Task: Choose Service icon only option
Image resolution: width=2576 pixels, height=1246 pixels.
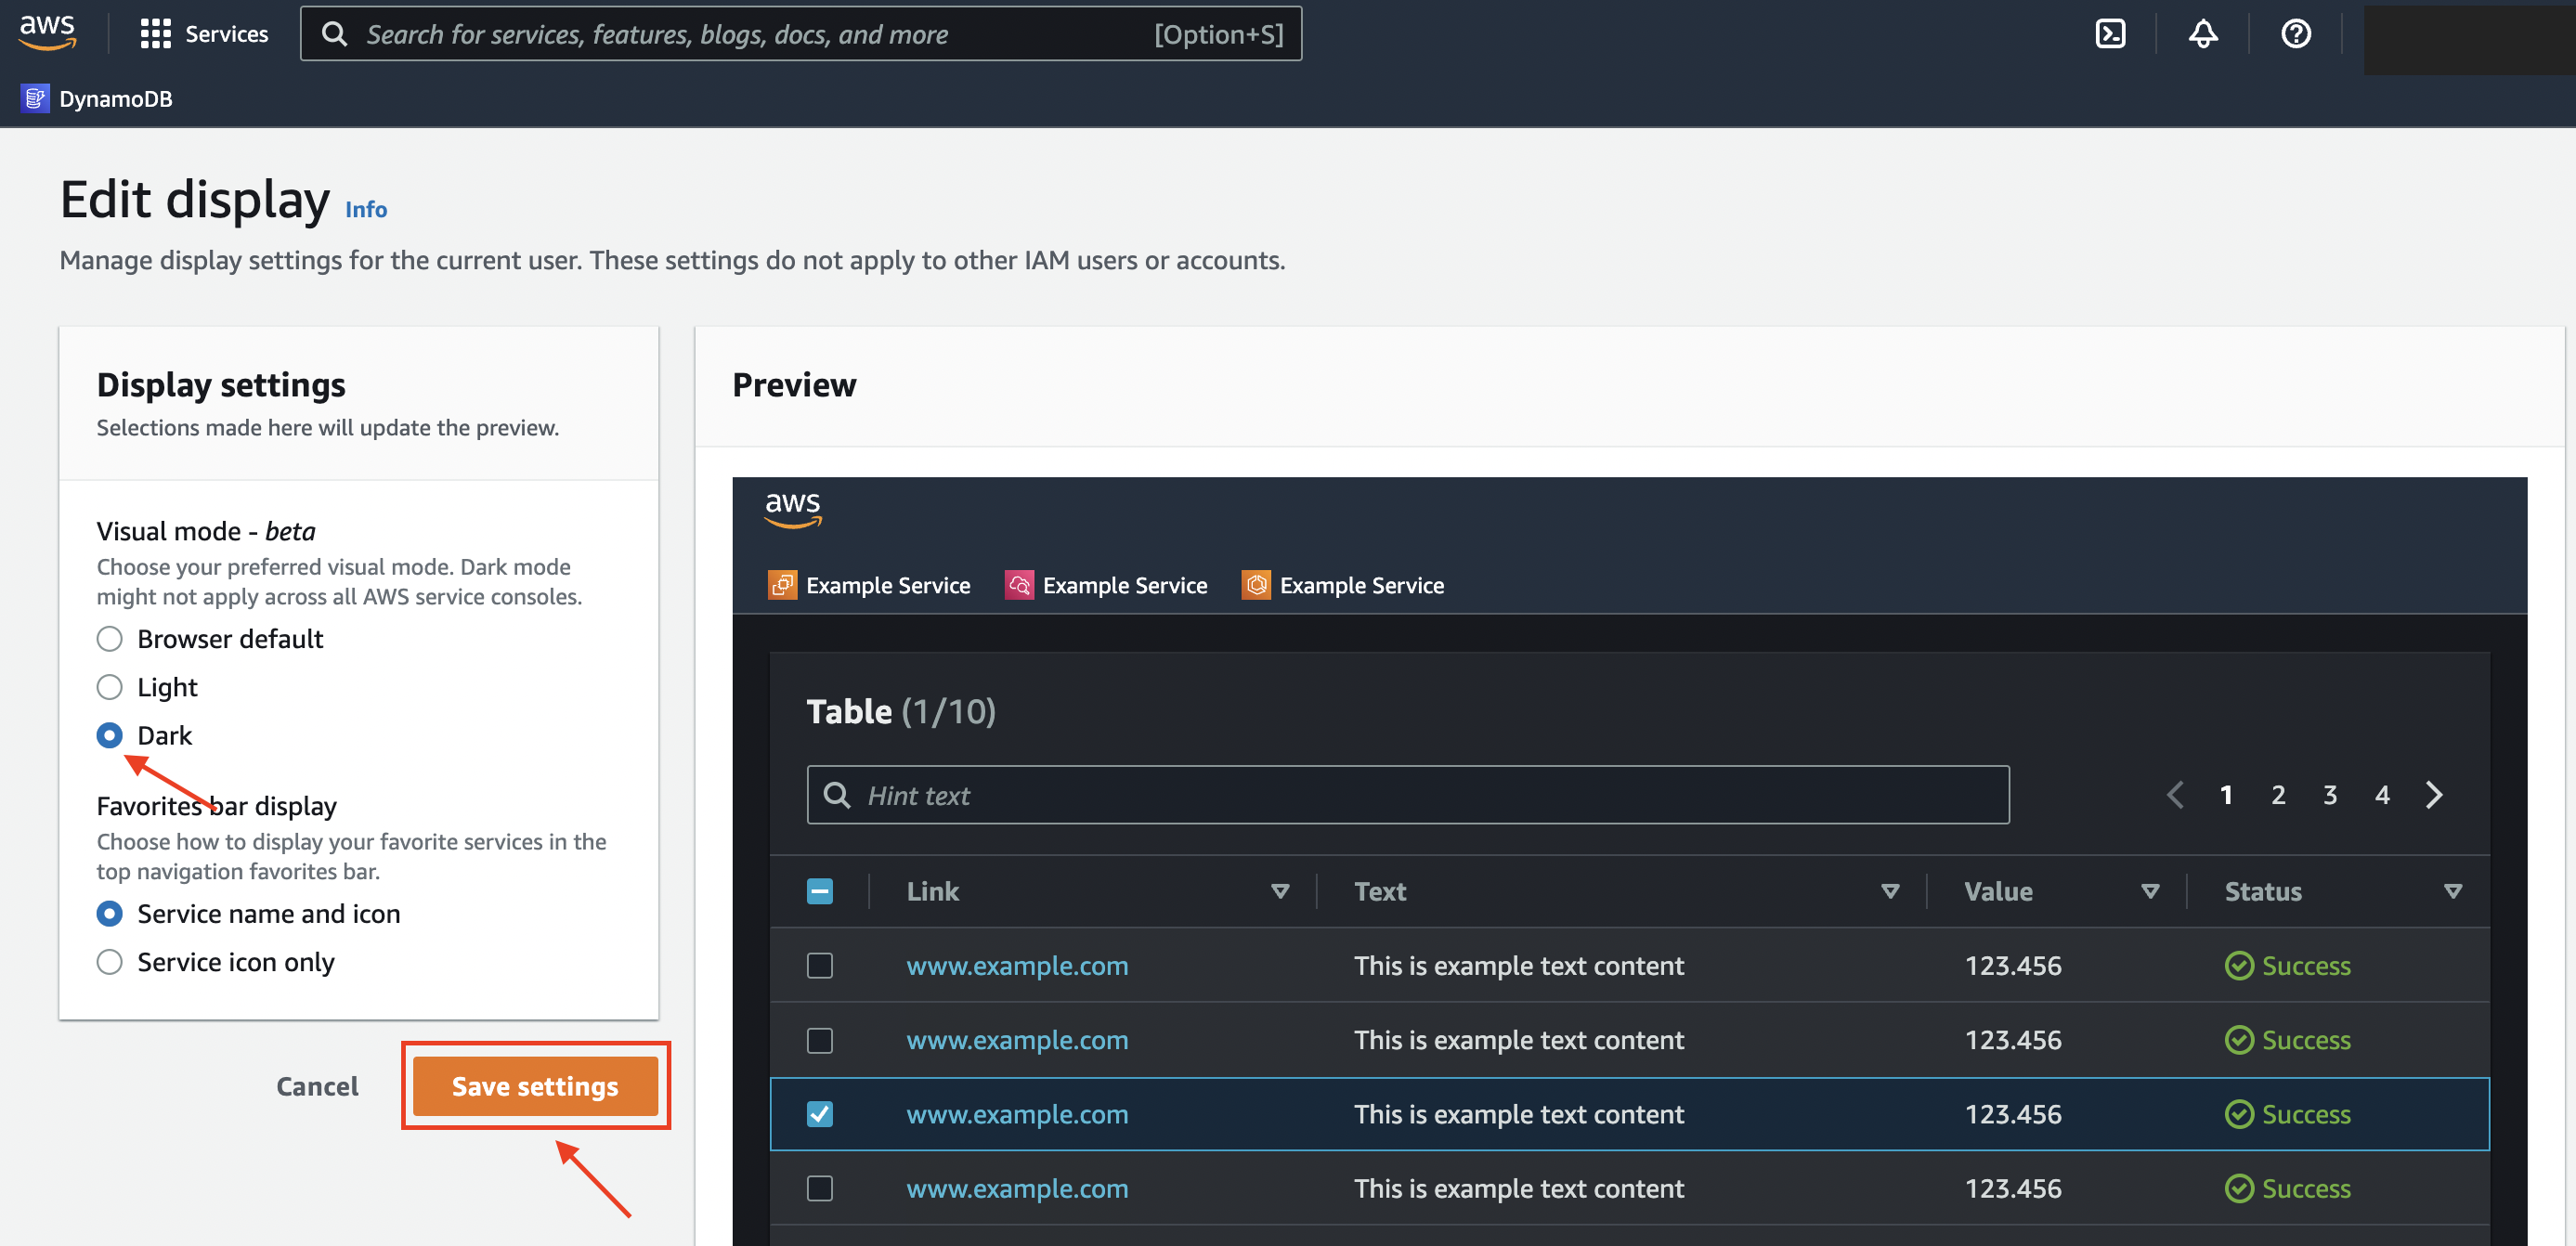Action: (x=110, y=962)
